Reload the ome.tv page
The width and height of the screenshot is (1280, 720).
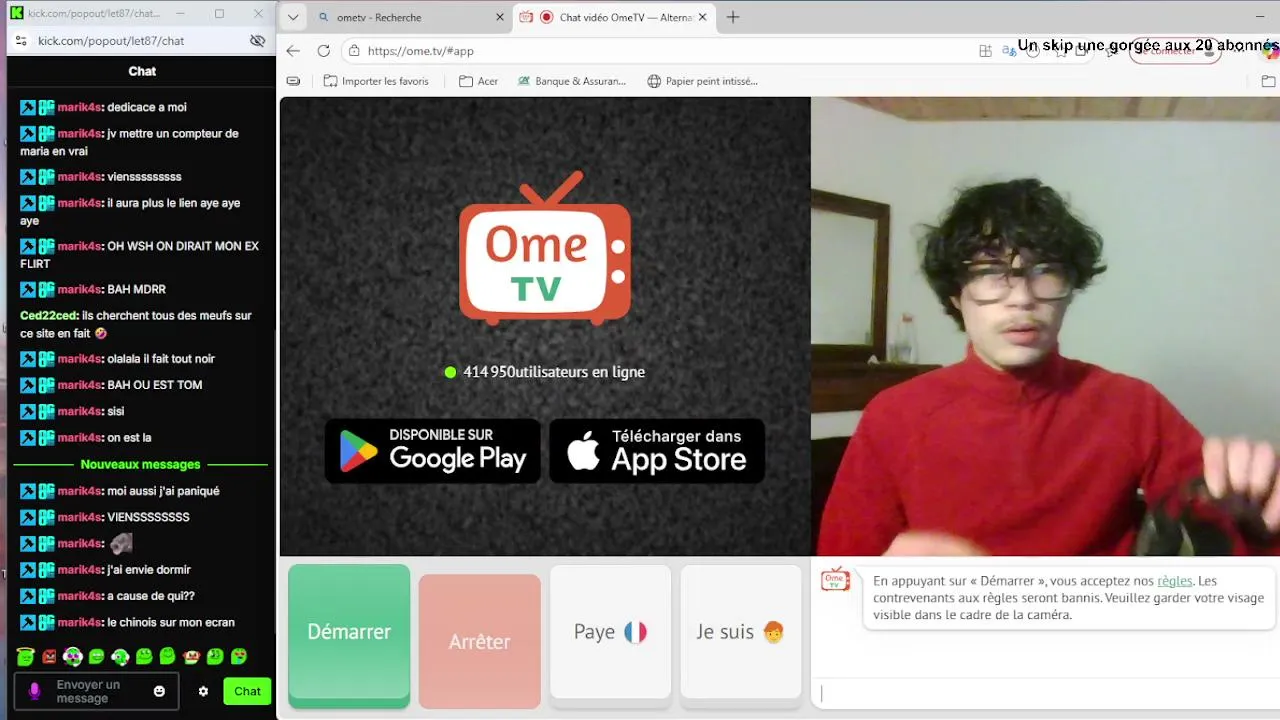(x=324, y=51)
